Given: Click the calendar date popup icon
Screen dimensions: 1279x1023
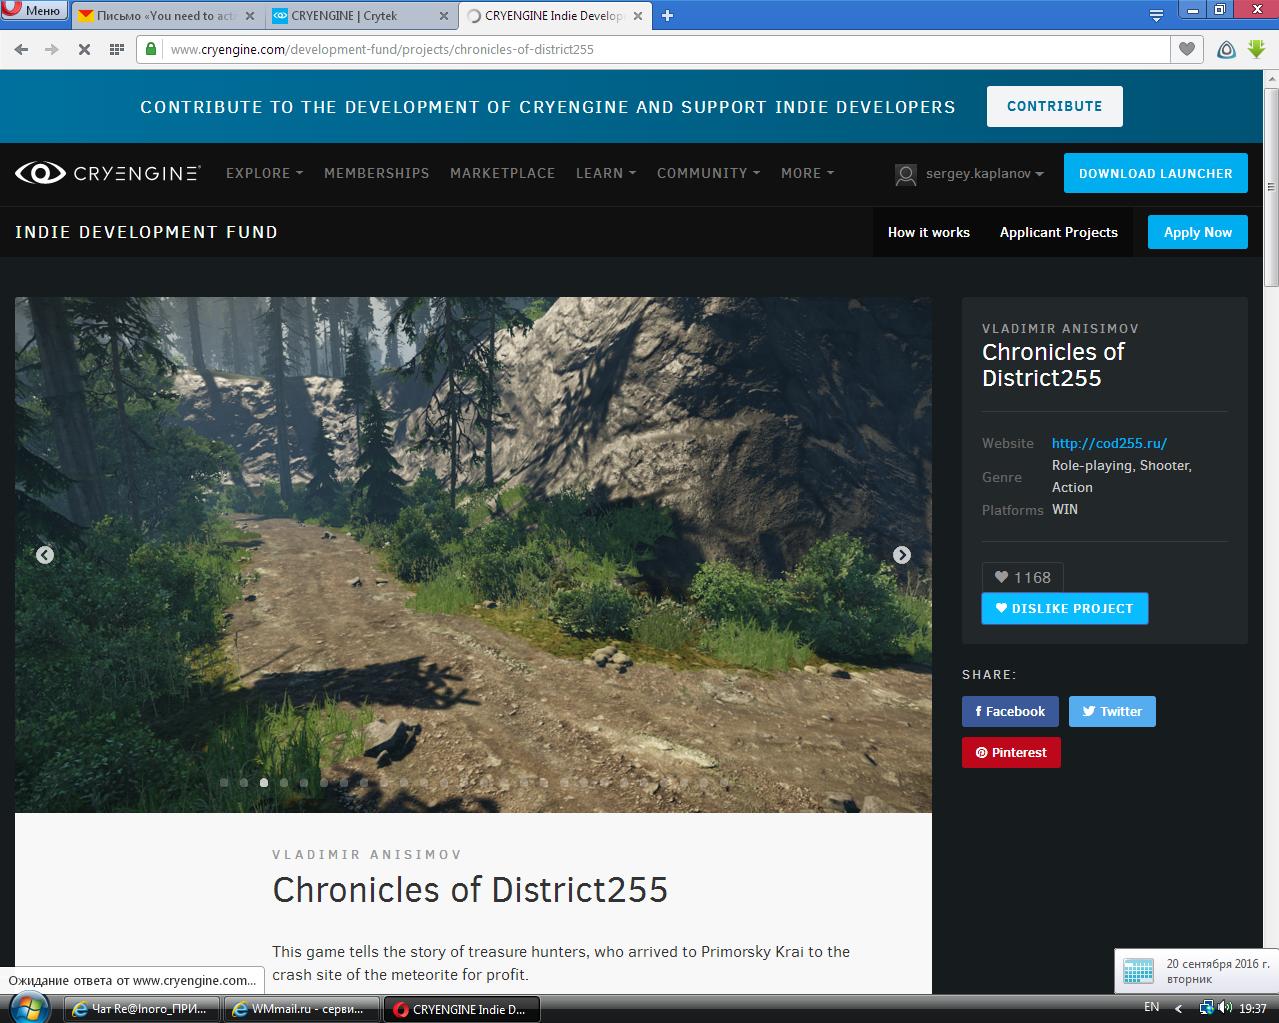Looking at the screenshot, I should coord(1138,971).
